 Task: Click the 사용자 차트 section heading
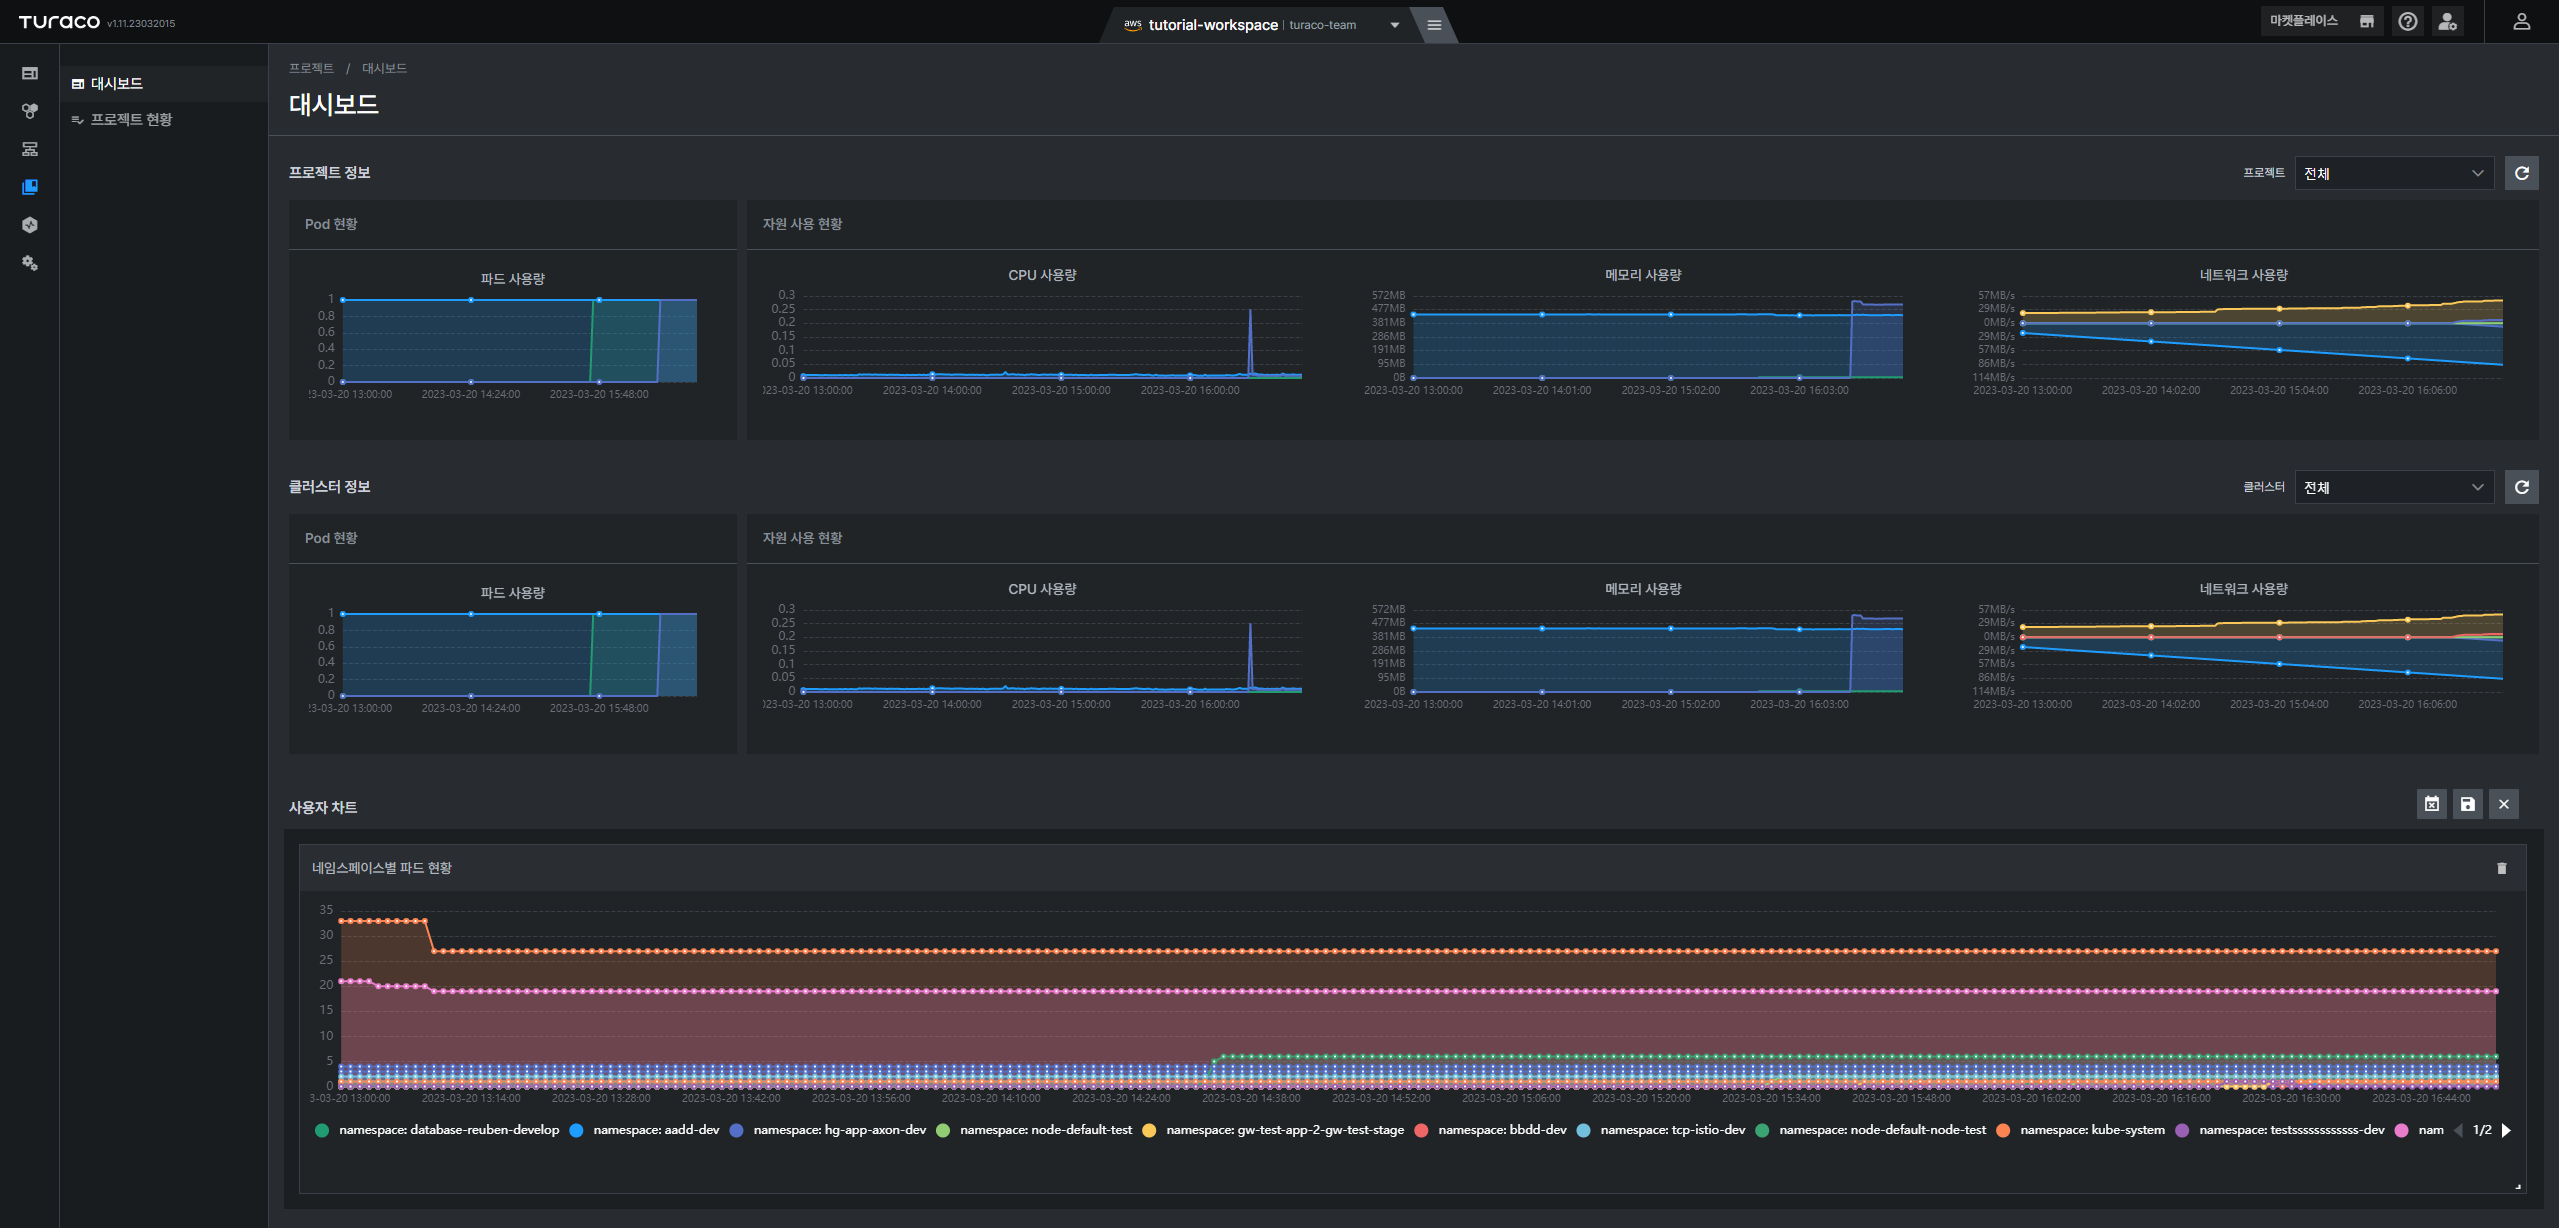tap(323, 807)
